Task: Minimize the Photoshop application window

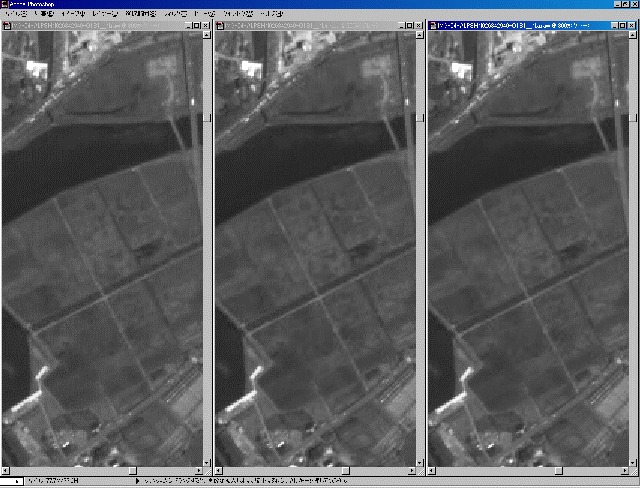Action: click(618, 4)
